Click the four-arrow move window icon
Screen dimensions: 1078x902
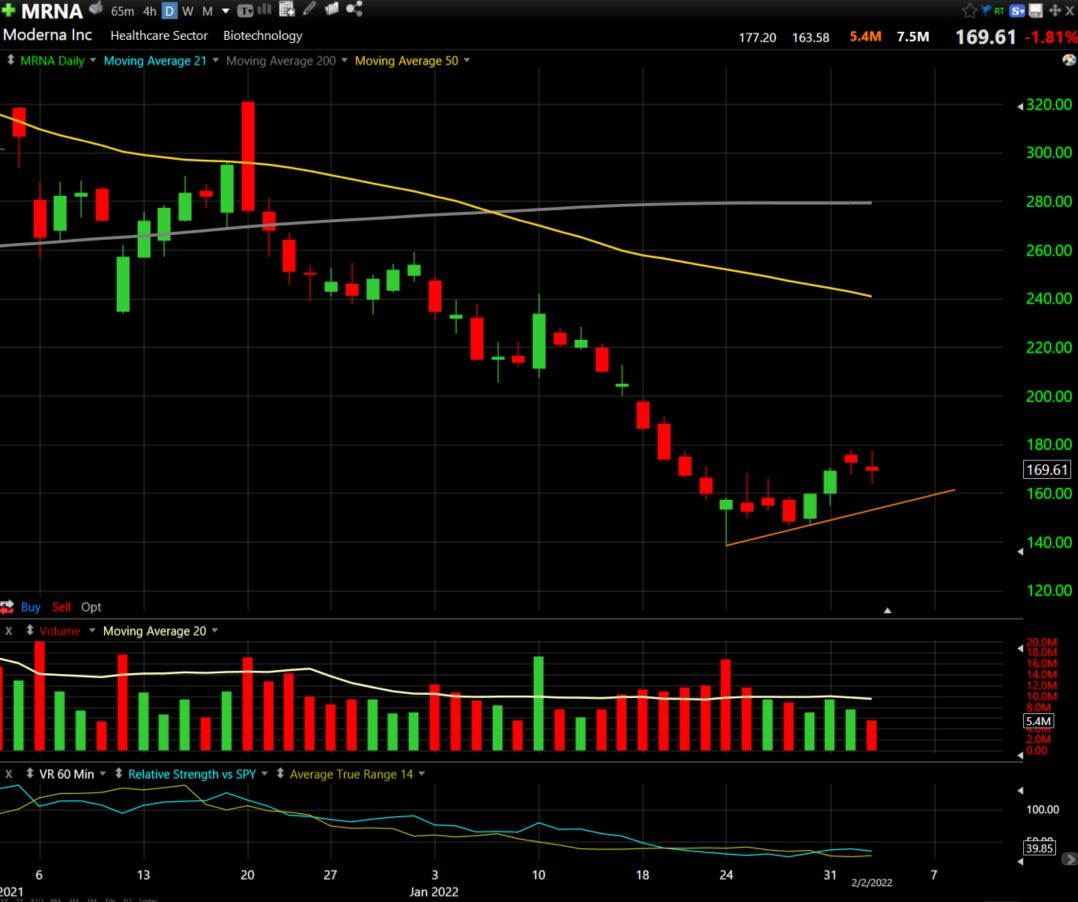point(1055,10)
